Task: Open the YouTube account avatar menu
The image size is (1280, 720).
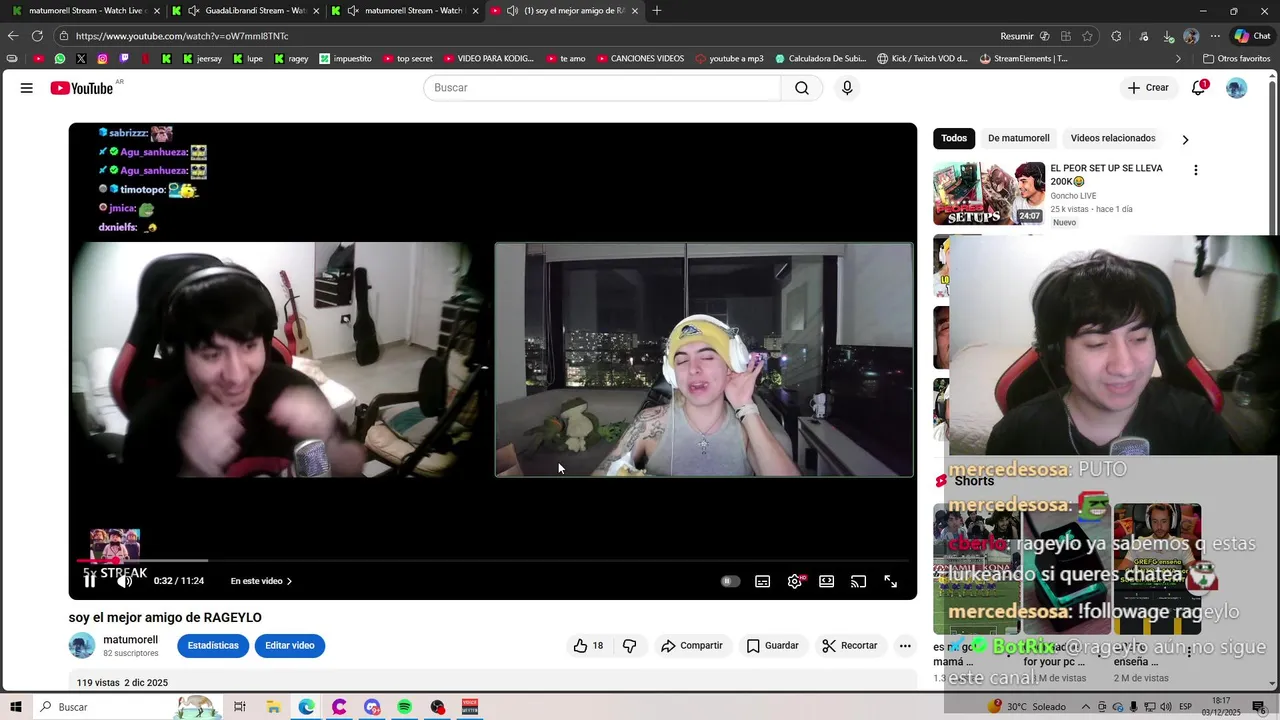Action: click(1237, 88)
